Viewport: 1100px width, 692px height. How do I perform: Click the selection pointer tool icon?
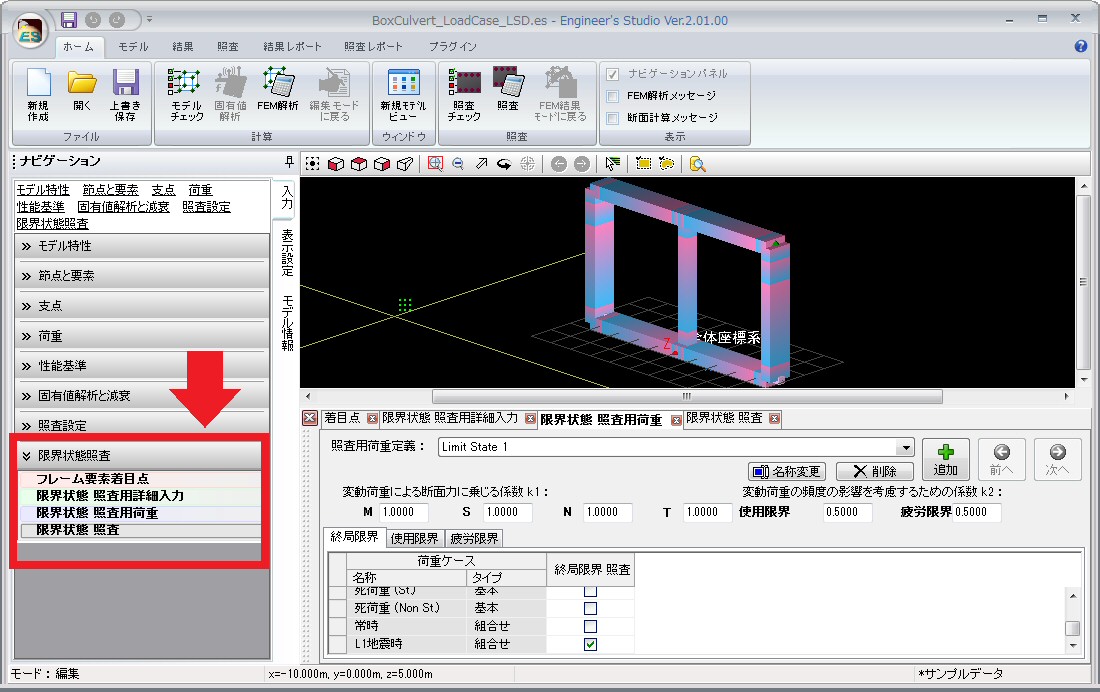point(612,164)
